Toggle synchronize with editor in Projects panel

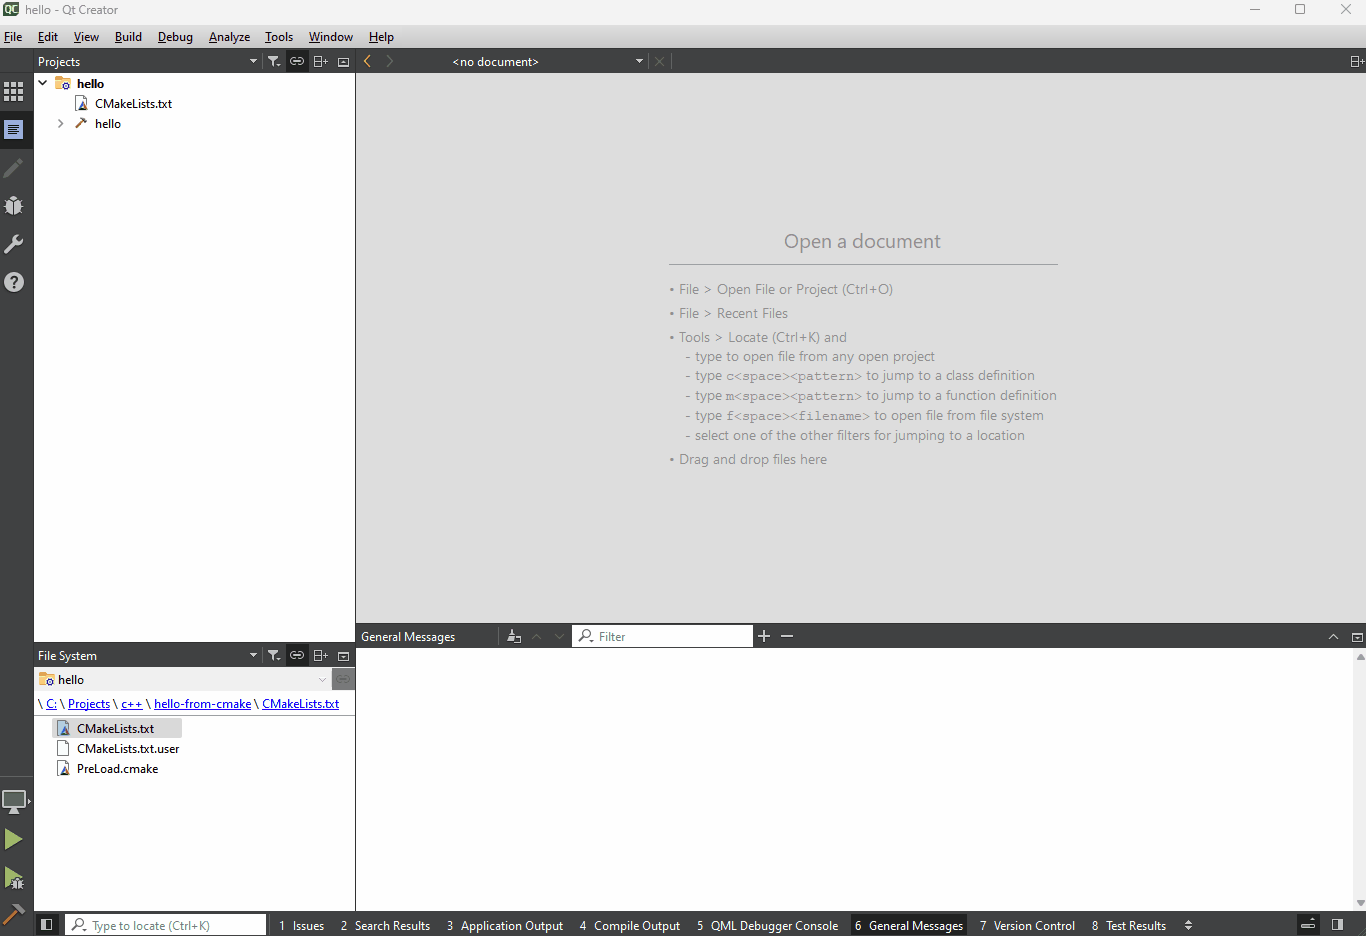pyautogui.click(x=297, y=62)
